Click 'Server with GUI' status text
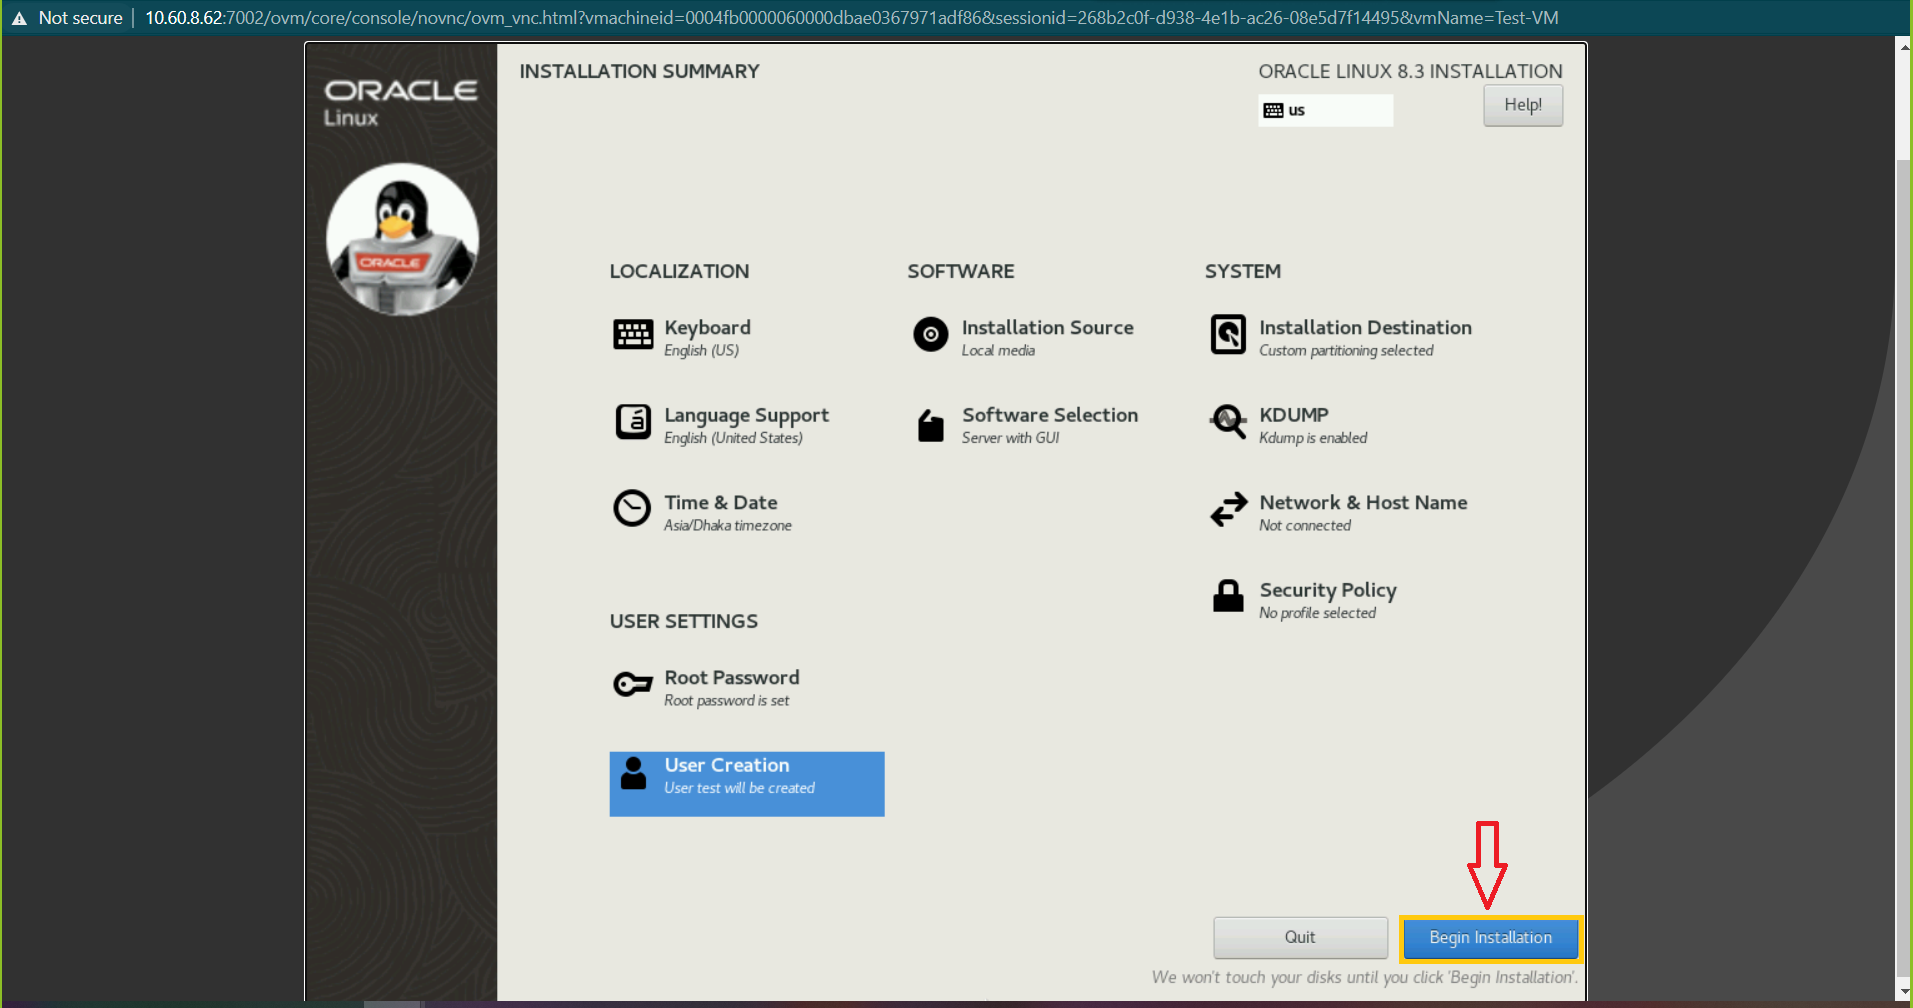The image size is (1913, 1008). [1010, 438]
